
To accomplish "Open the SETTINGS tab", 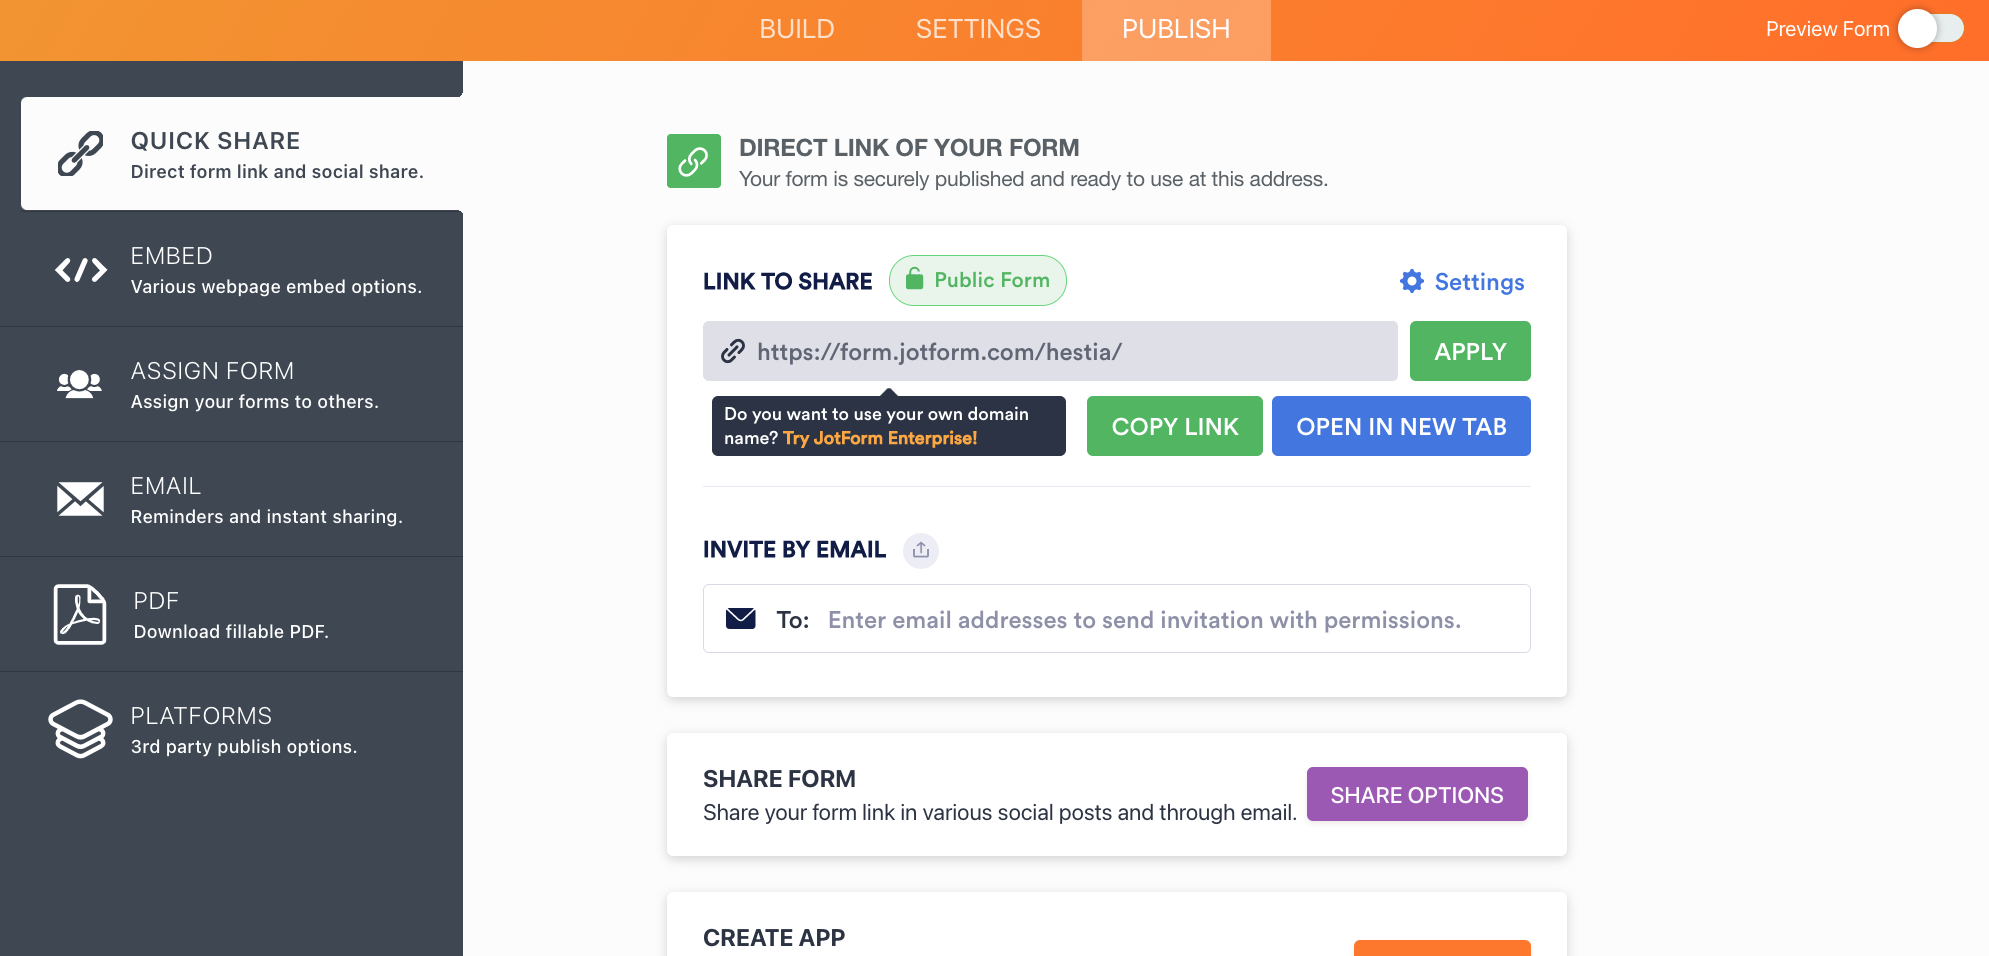I will click(x=978, y=30).
